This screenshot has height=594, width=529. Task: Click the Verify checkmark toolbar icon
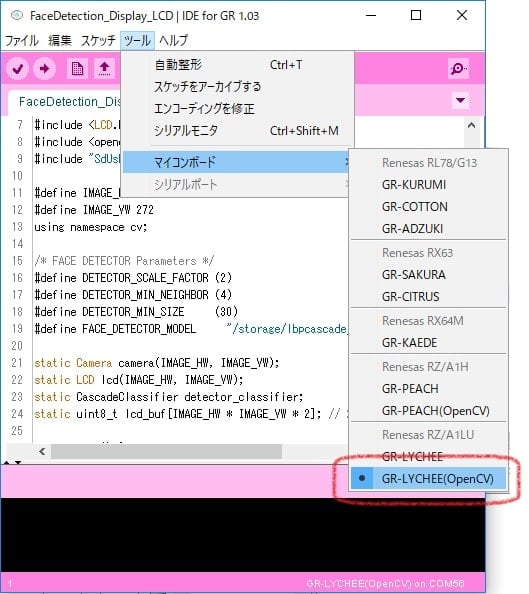coord(17,69)
